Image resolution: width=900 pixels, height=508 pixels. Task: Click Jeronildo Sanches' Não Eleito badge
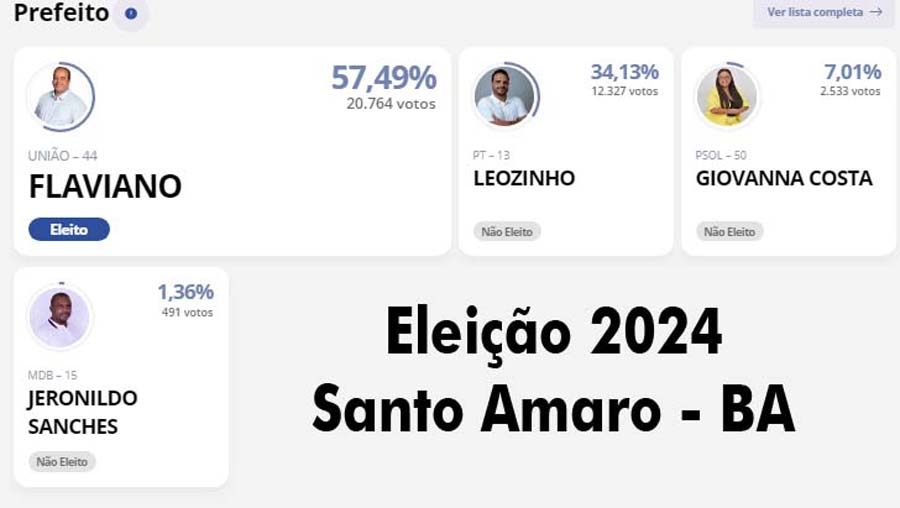point(62,462)
